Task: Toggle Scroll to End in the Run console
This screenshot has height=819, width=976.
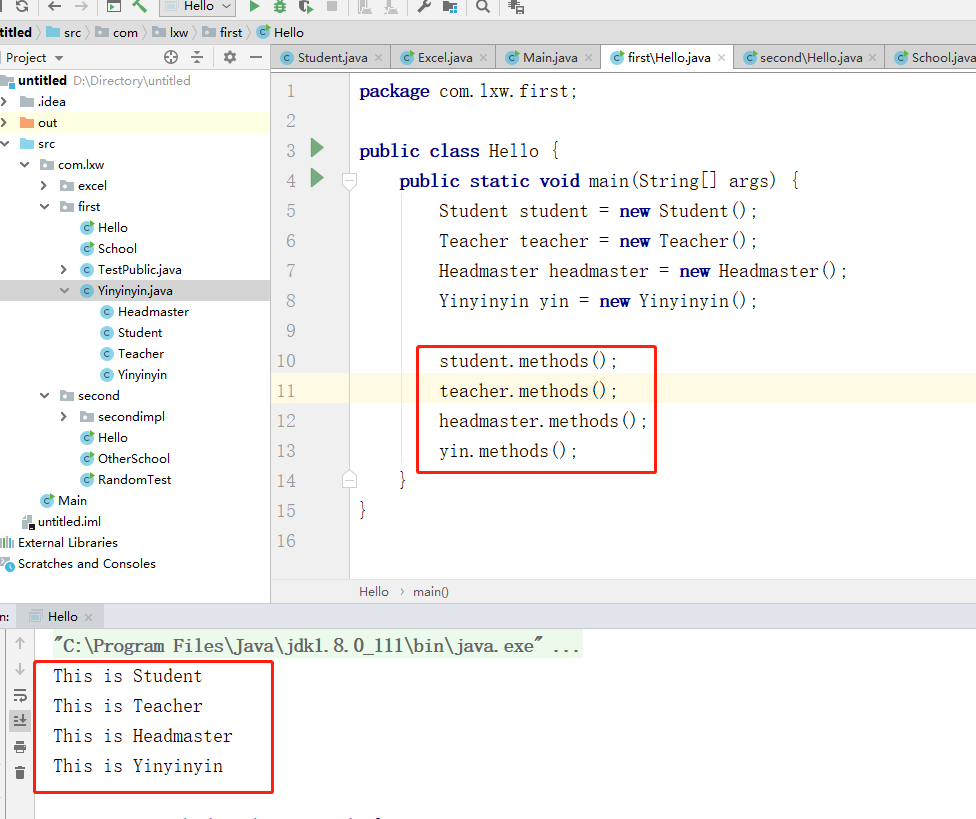Action: (x=20, y=719)
